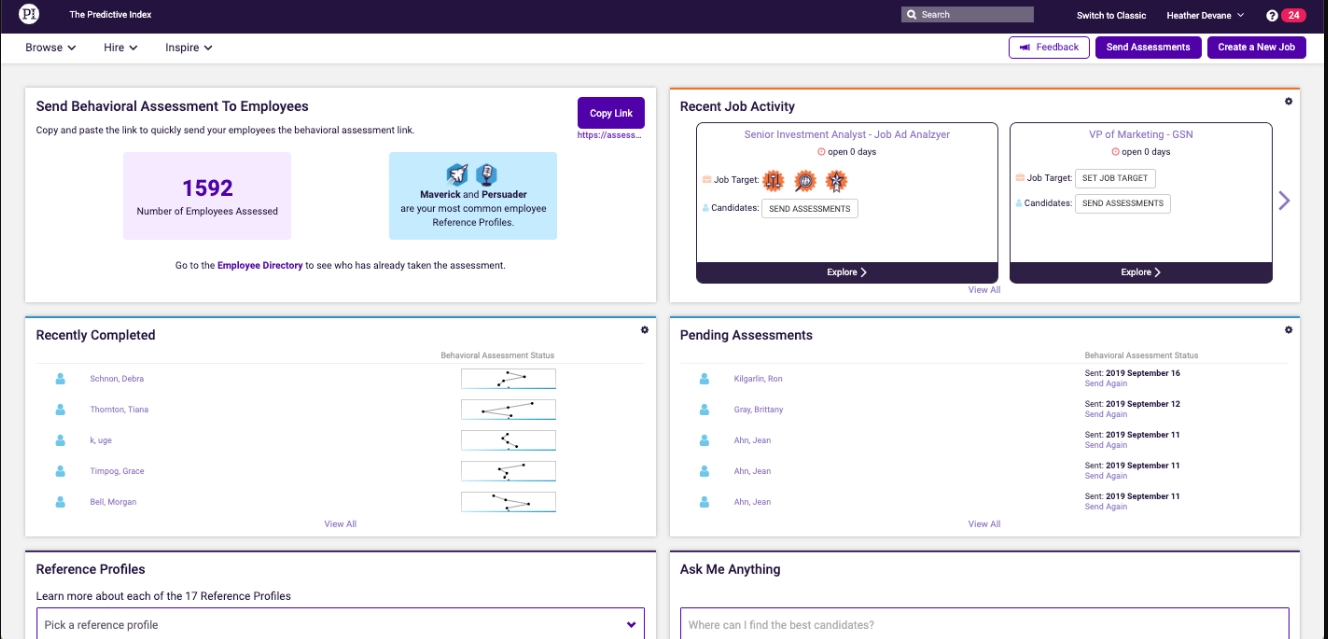1328x639 pixels.
Task: Click third job target badge icon
Action: pos(836,181)
